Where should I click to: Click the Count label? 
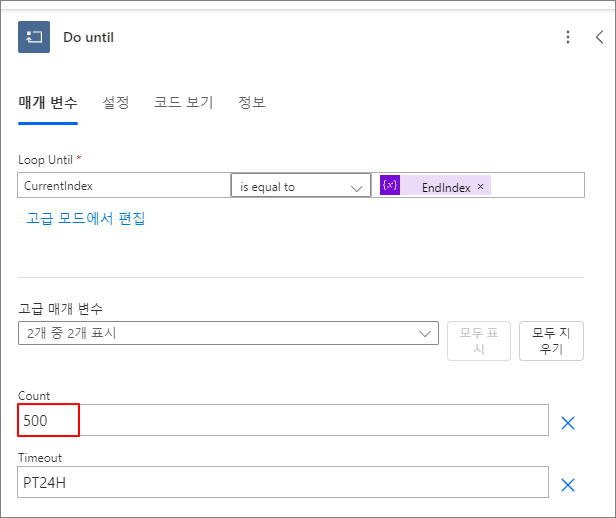(34, 395)
